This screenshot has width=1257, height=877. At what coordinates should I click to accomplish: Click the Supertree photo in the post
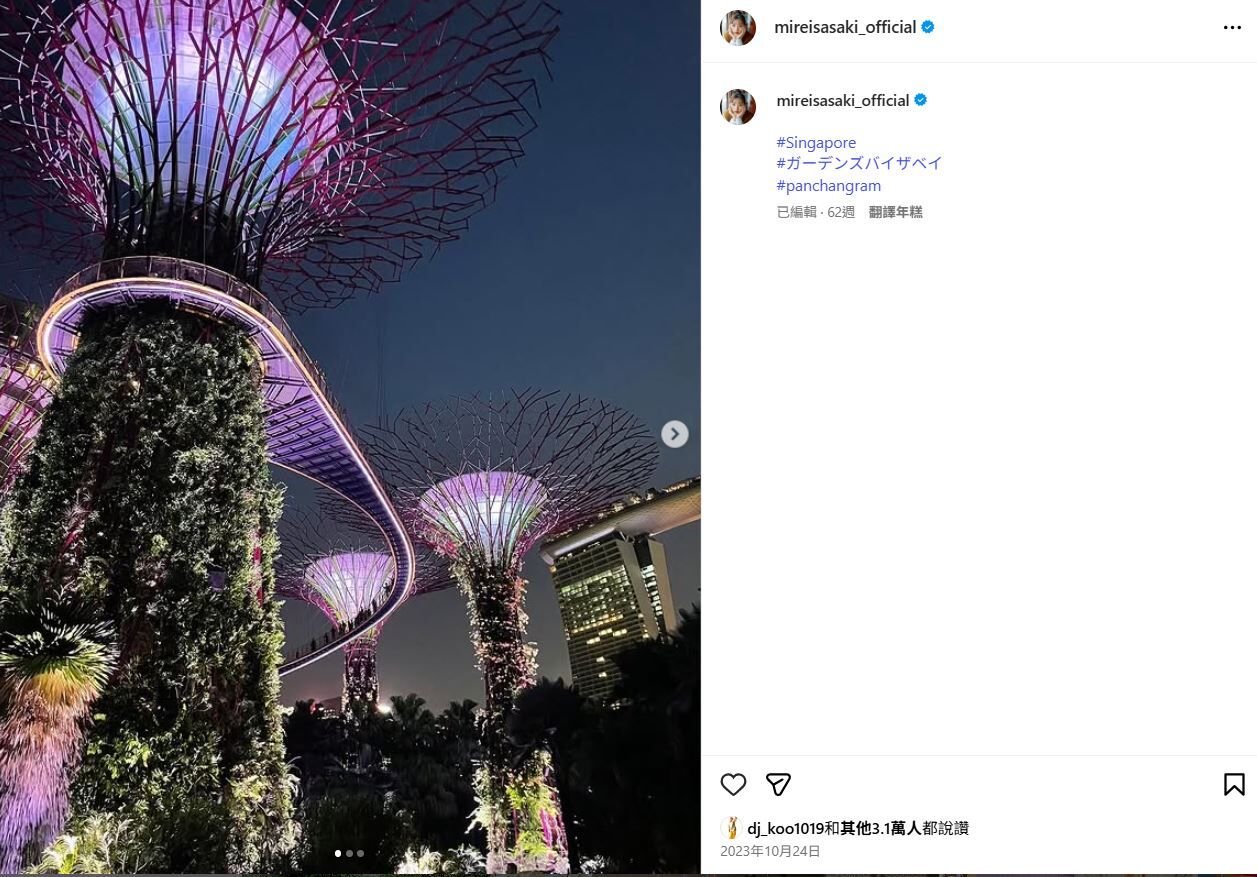point(350,437)
